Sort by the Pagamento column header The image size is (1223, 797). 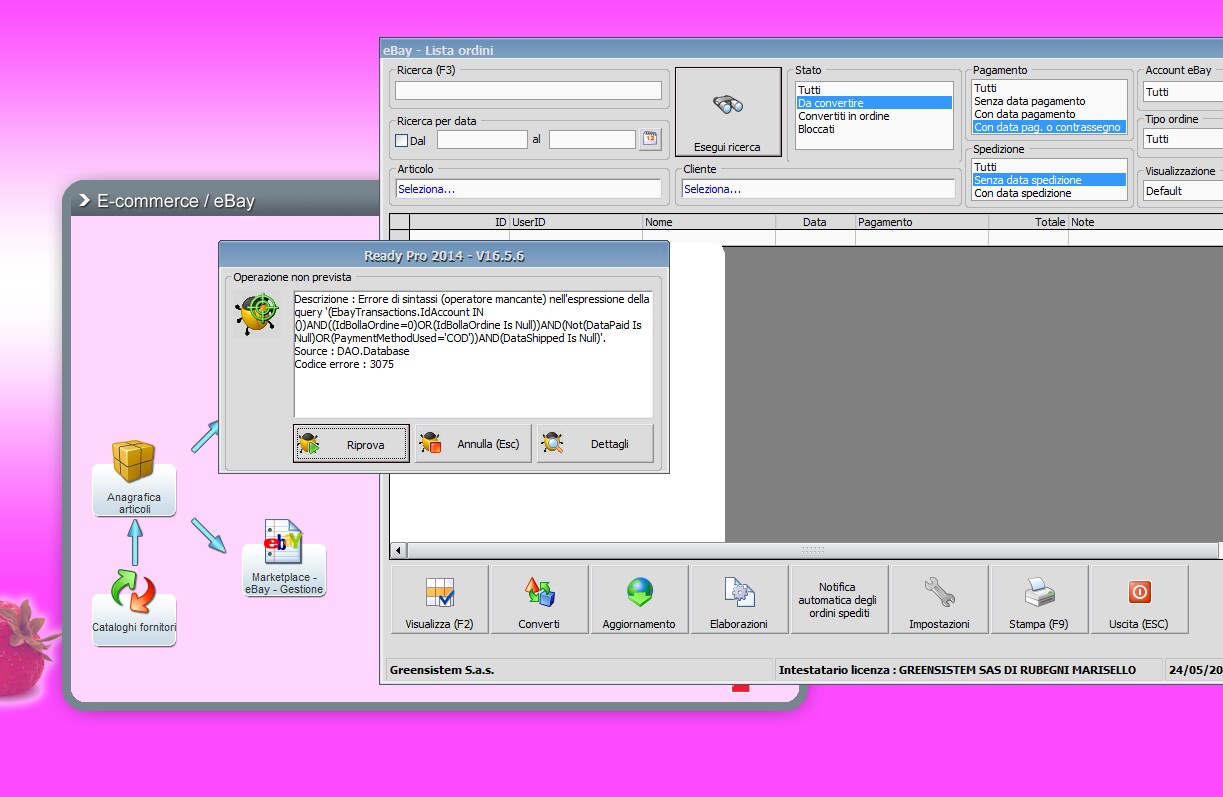(x=921, y=222)
